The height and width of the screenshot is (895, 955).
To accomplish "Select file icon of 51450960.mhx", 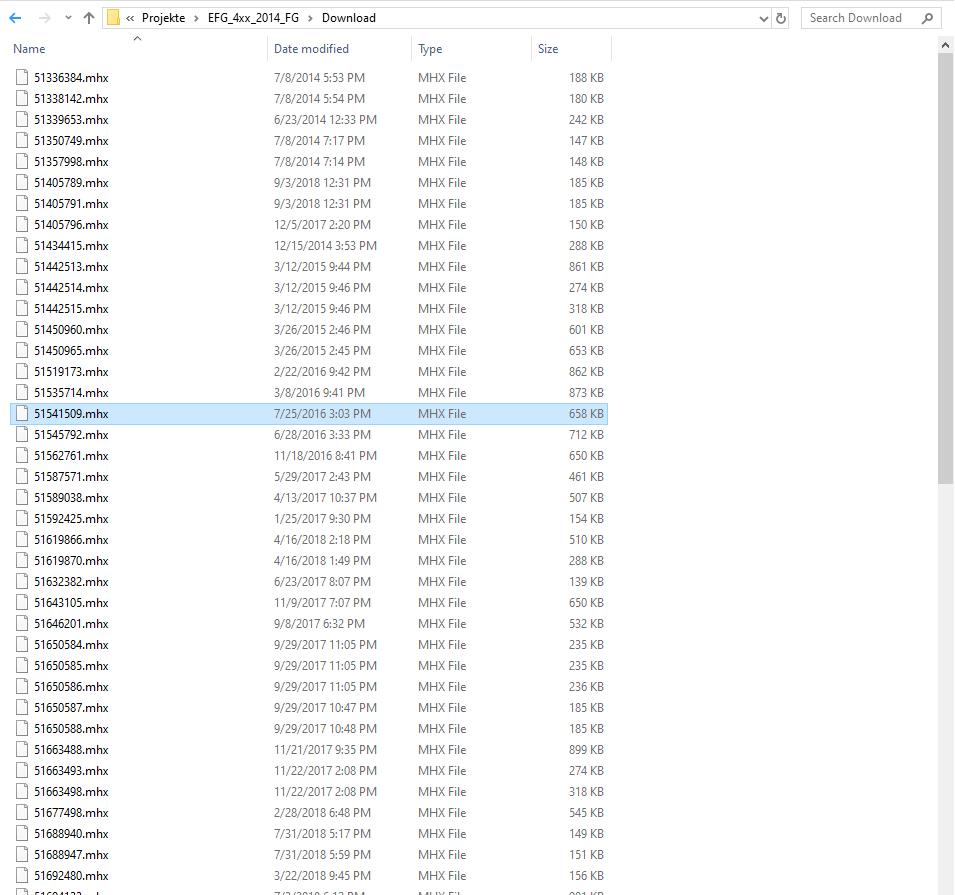I will tap(22, 330).
